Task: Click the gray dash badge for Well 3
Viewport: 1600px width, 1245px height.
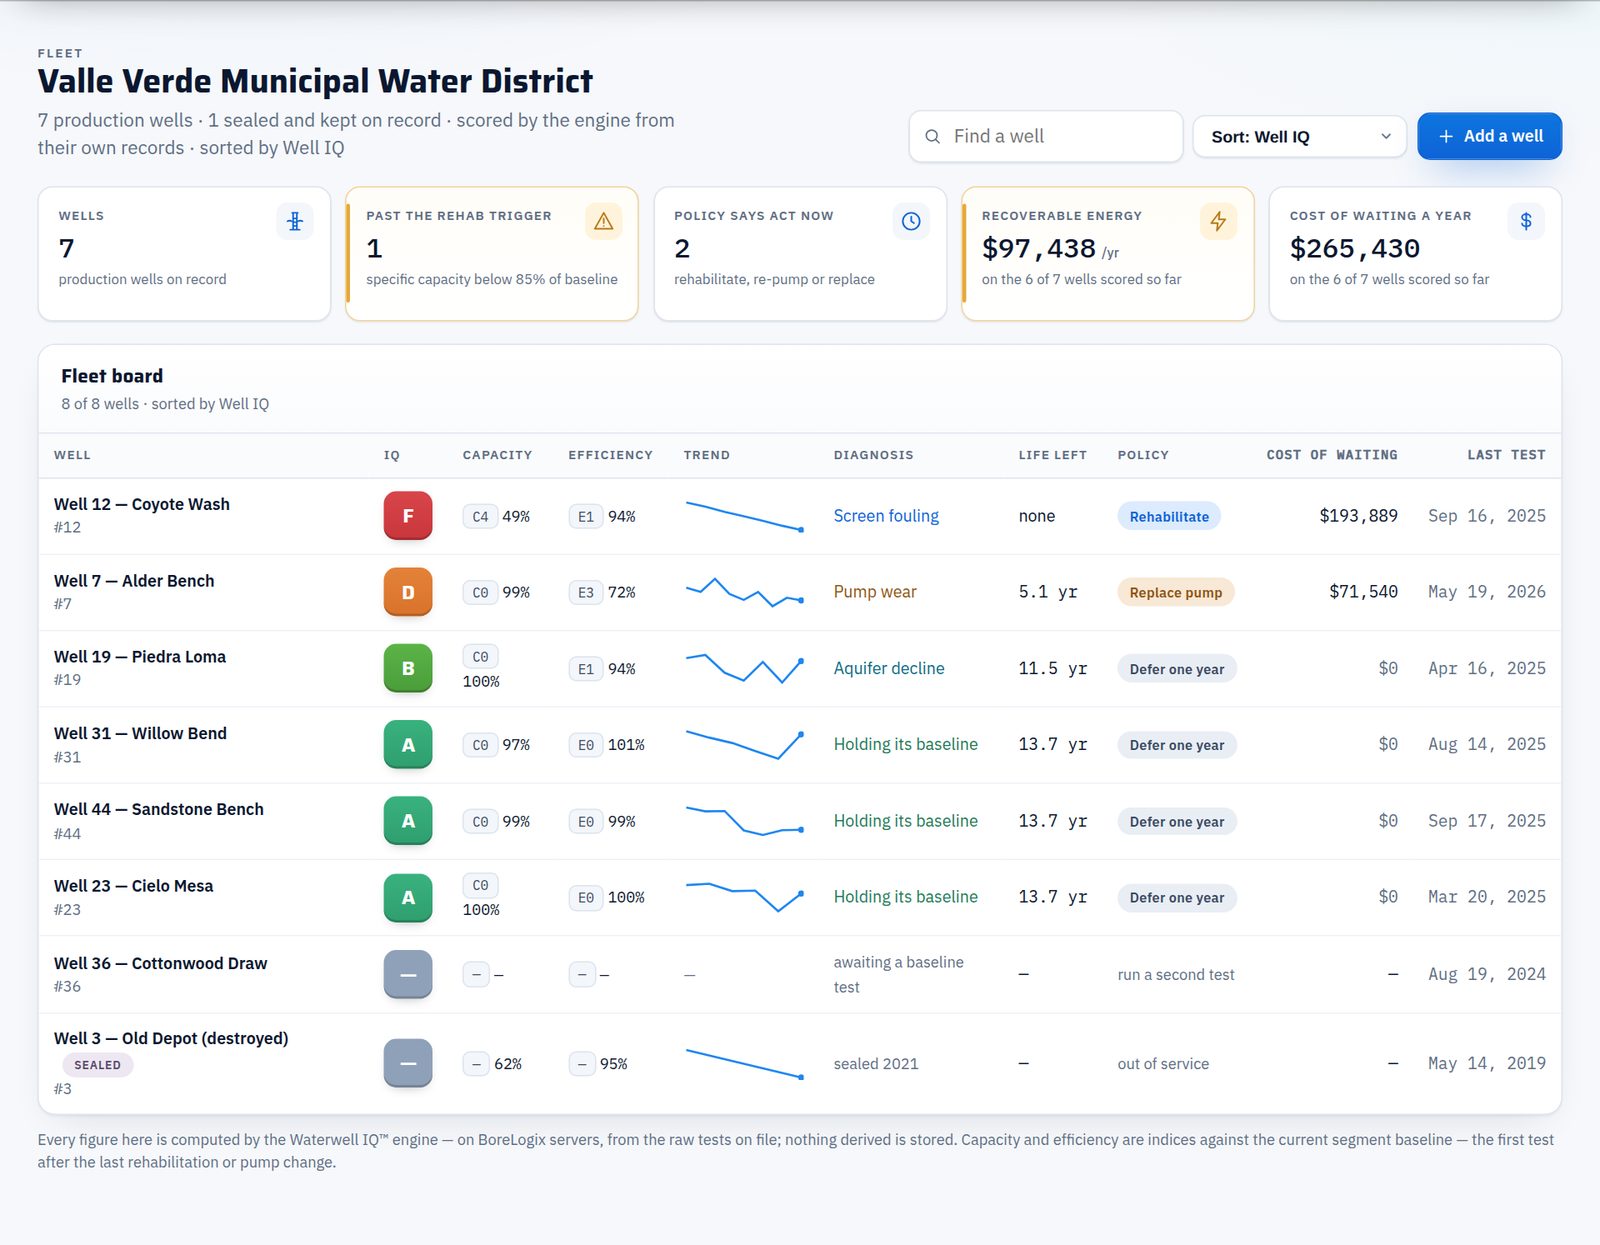Action: [408, 1063]
